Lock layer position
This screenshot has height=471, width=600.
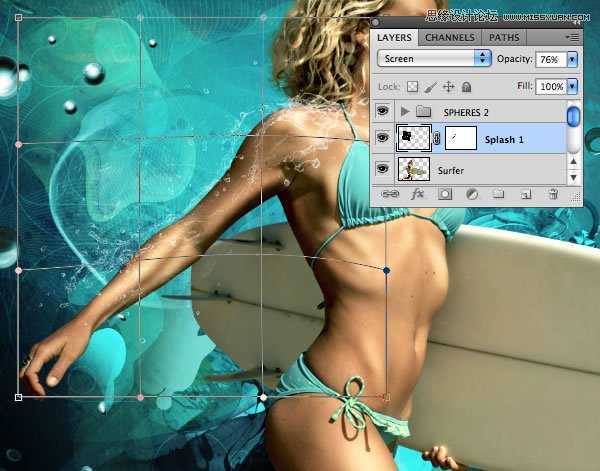pos(448,87)
